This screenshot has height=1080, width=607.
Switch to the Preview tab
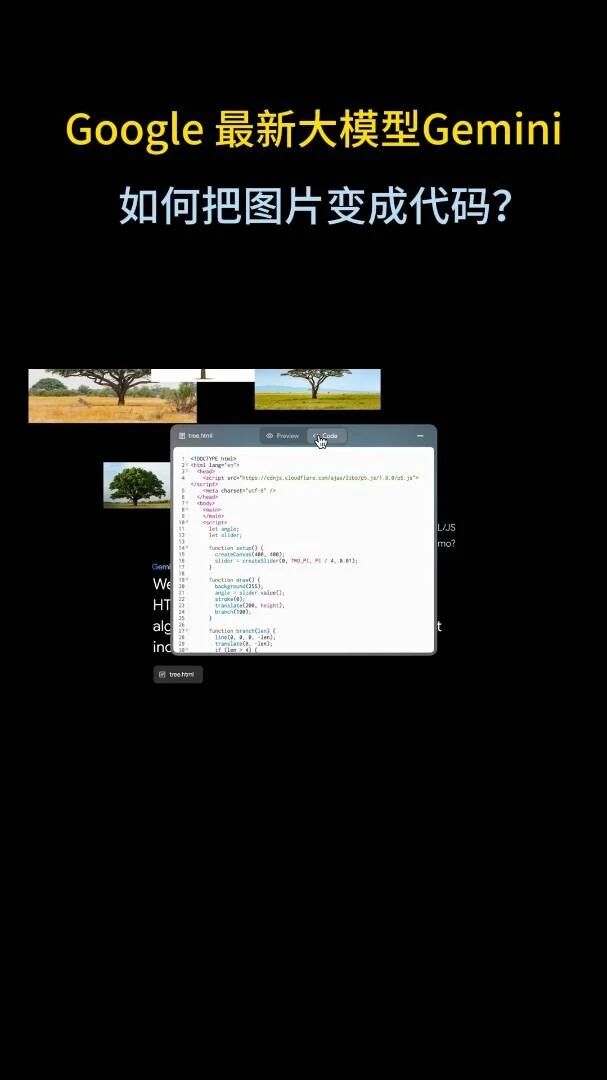pyautogui.click(x=282, y=436)
